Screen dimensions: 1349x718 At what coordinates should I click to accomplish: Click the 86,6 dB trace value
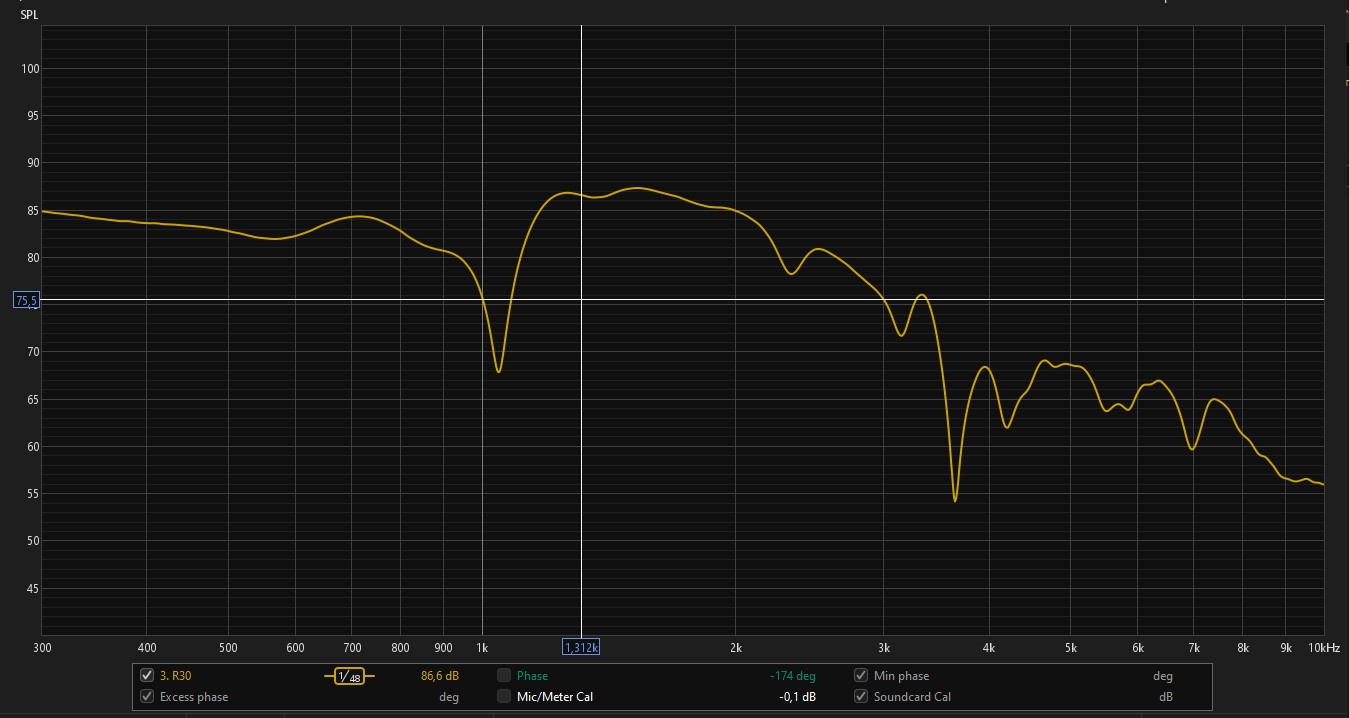tap(440, 676)
